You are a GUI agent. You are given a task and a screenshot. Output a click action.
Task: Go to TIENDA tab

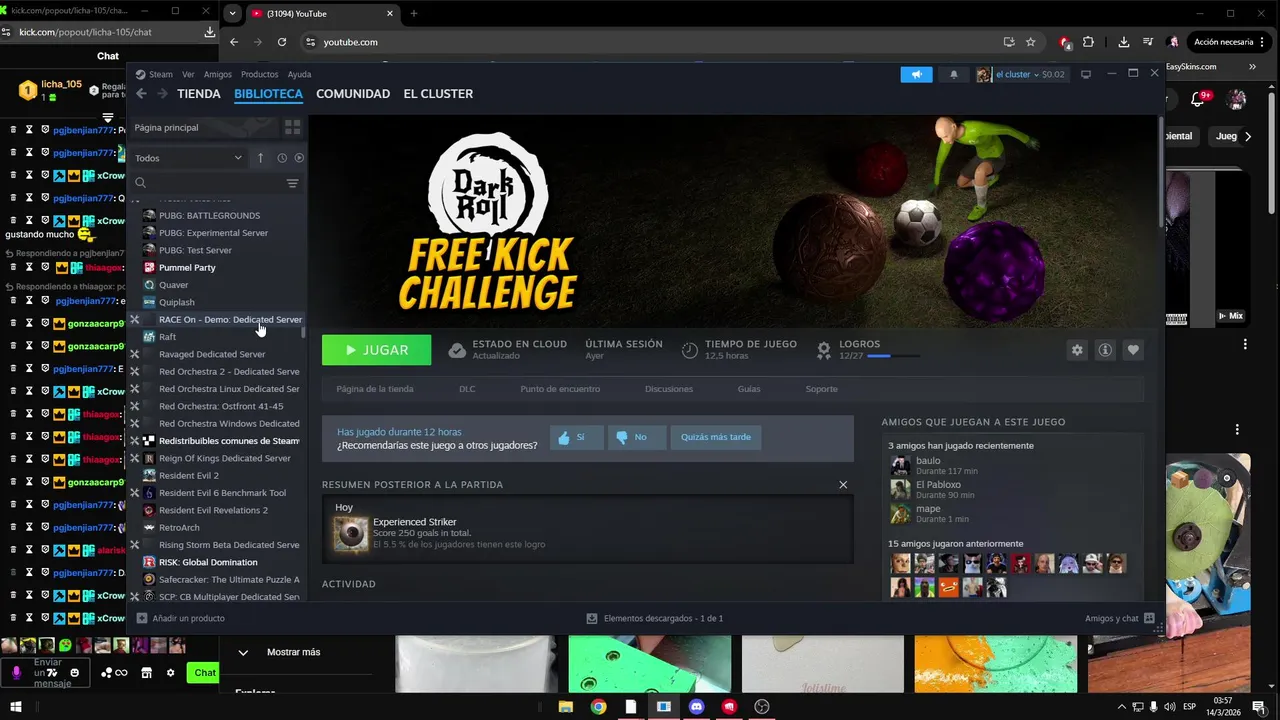pyautogui.click(x=199, y=94)
